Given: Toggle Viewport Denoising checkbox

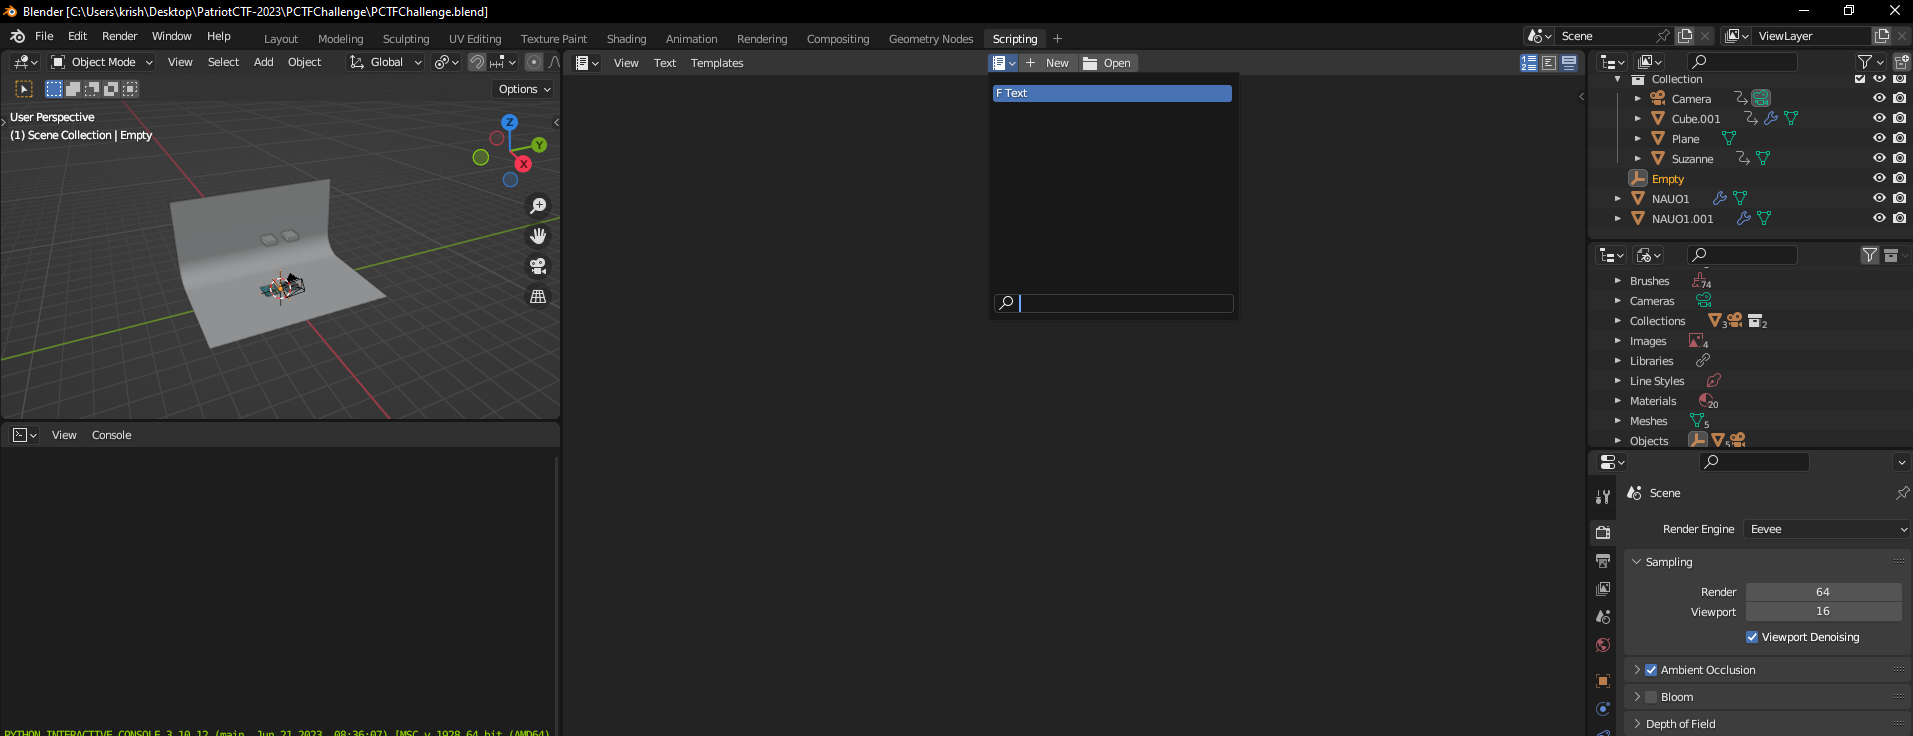Looking at the screenshot, I should coord(1752,637).
